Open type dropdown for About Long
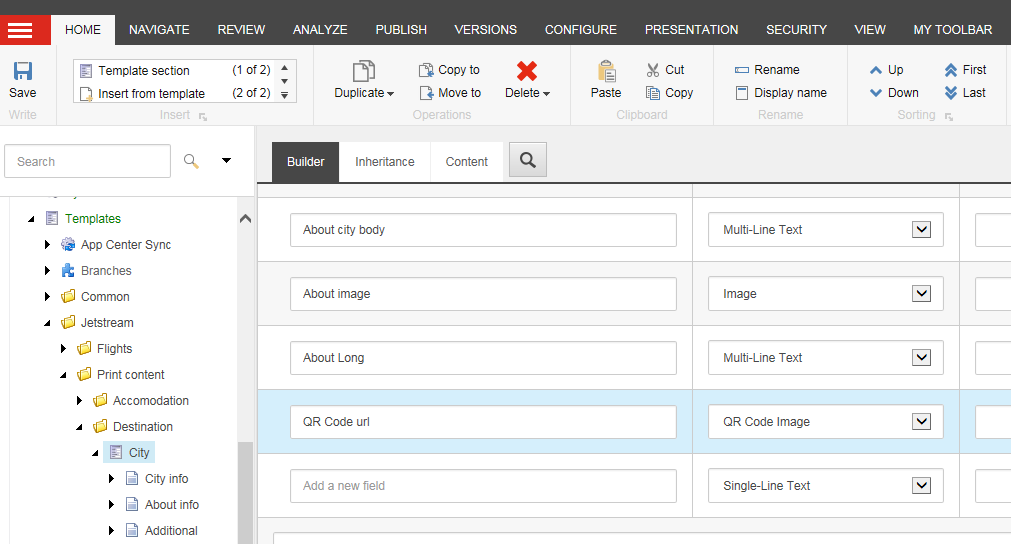The height and width of the screenshot is (544, 1011). point(921,357)
